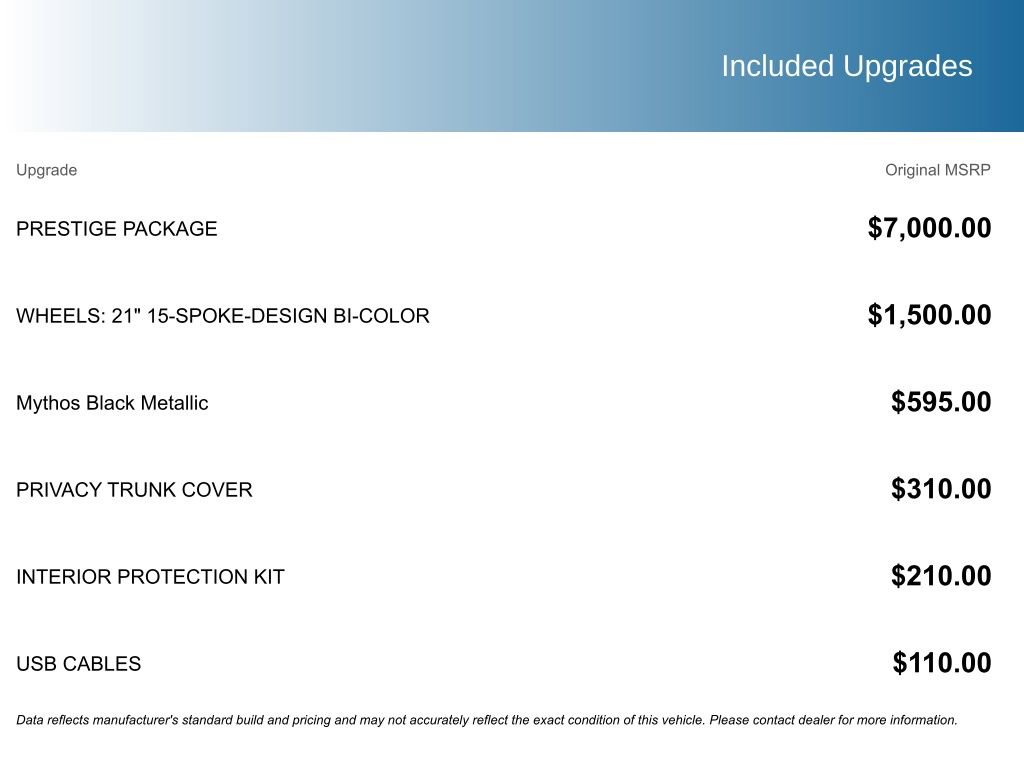Click the Original MSRP column label
1024x768 pixels.
tap(937, 170)
